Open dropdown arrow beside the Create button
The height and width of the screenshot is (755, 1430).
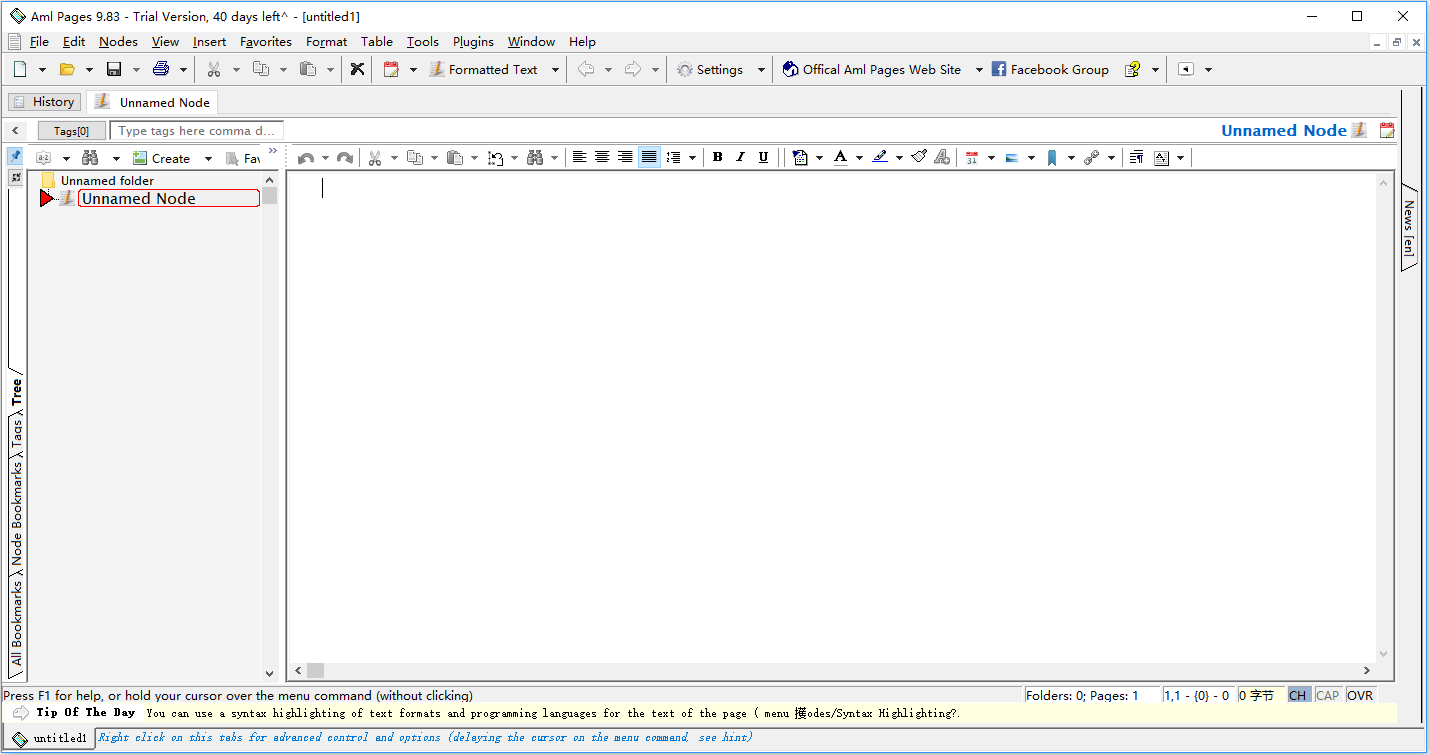point(208,158)
